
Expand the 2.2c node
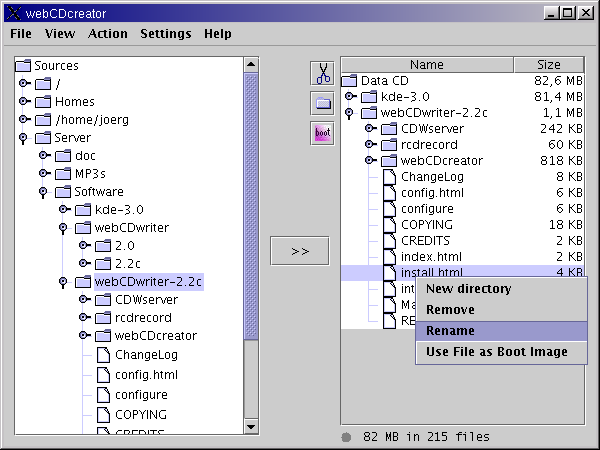(x=85, y=263)
